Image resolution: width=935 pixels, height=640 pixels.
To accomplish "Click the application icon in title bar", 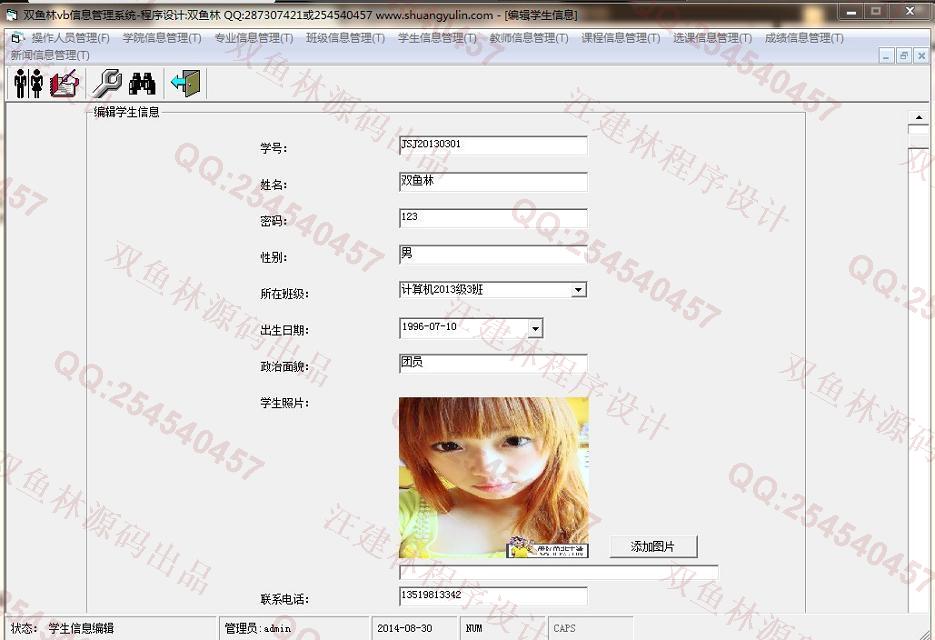I will 12,14.
